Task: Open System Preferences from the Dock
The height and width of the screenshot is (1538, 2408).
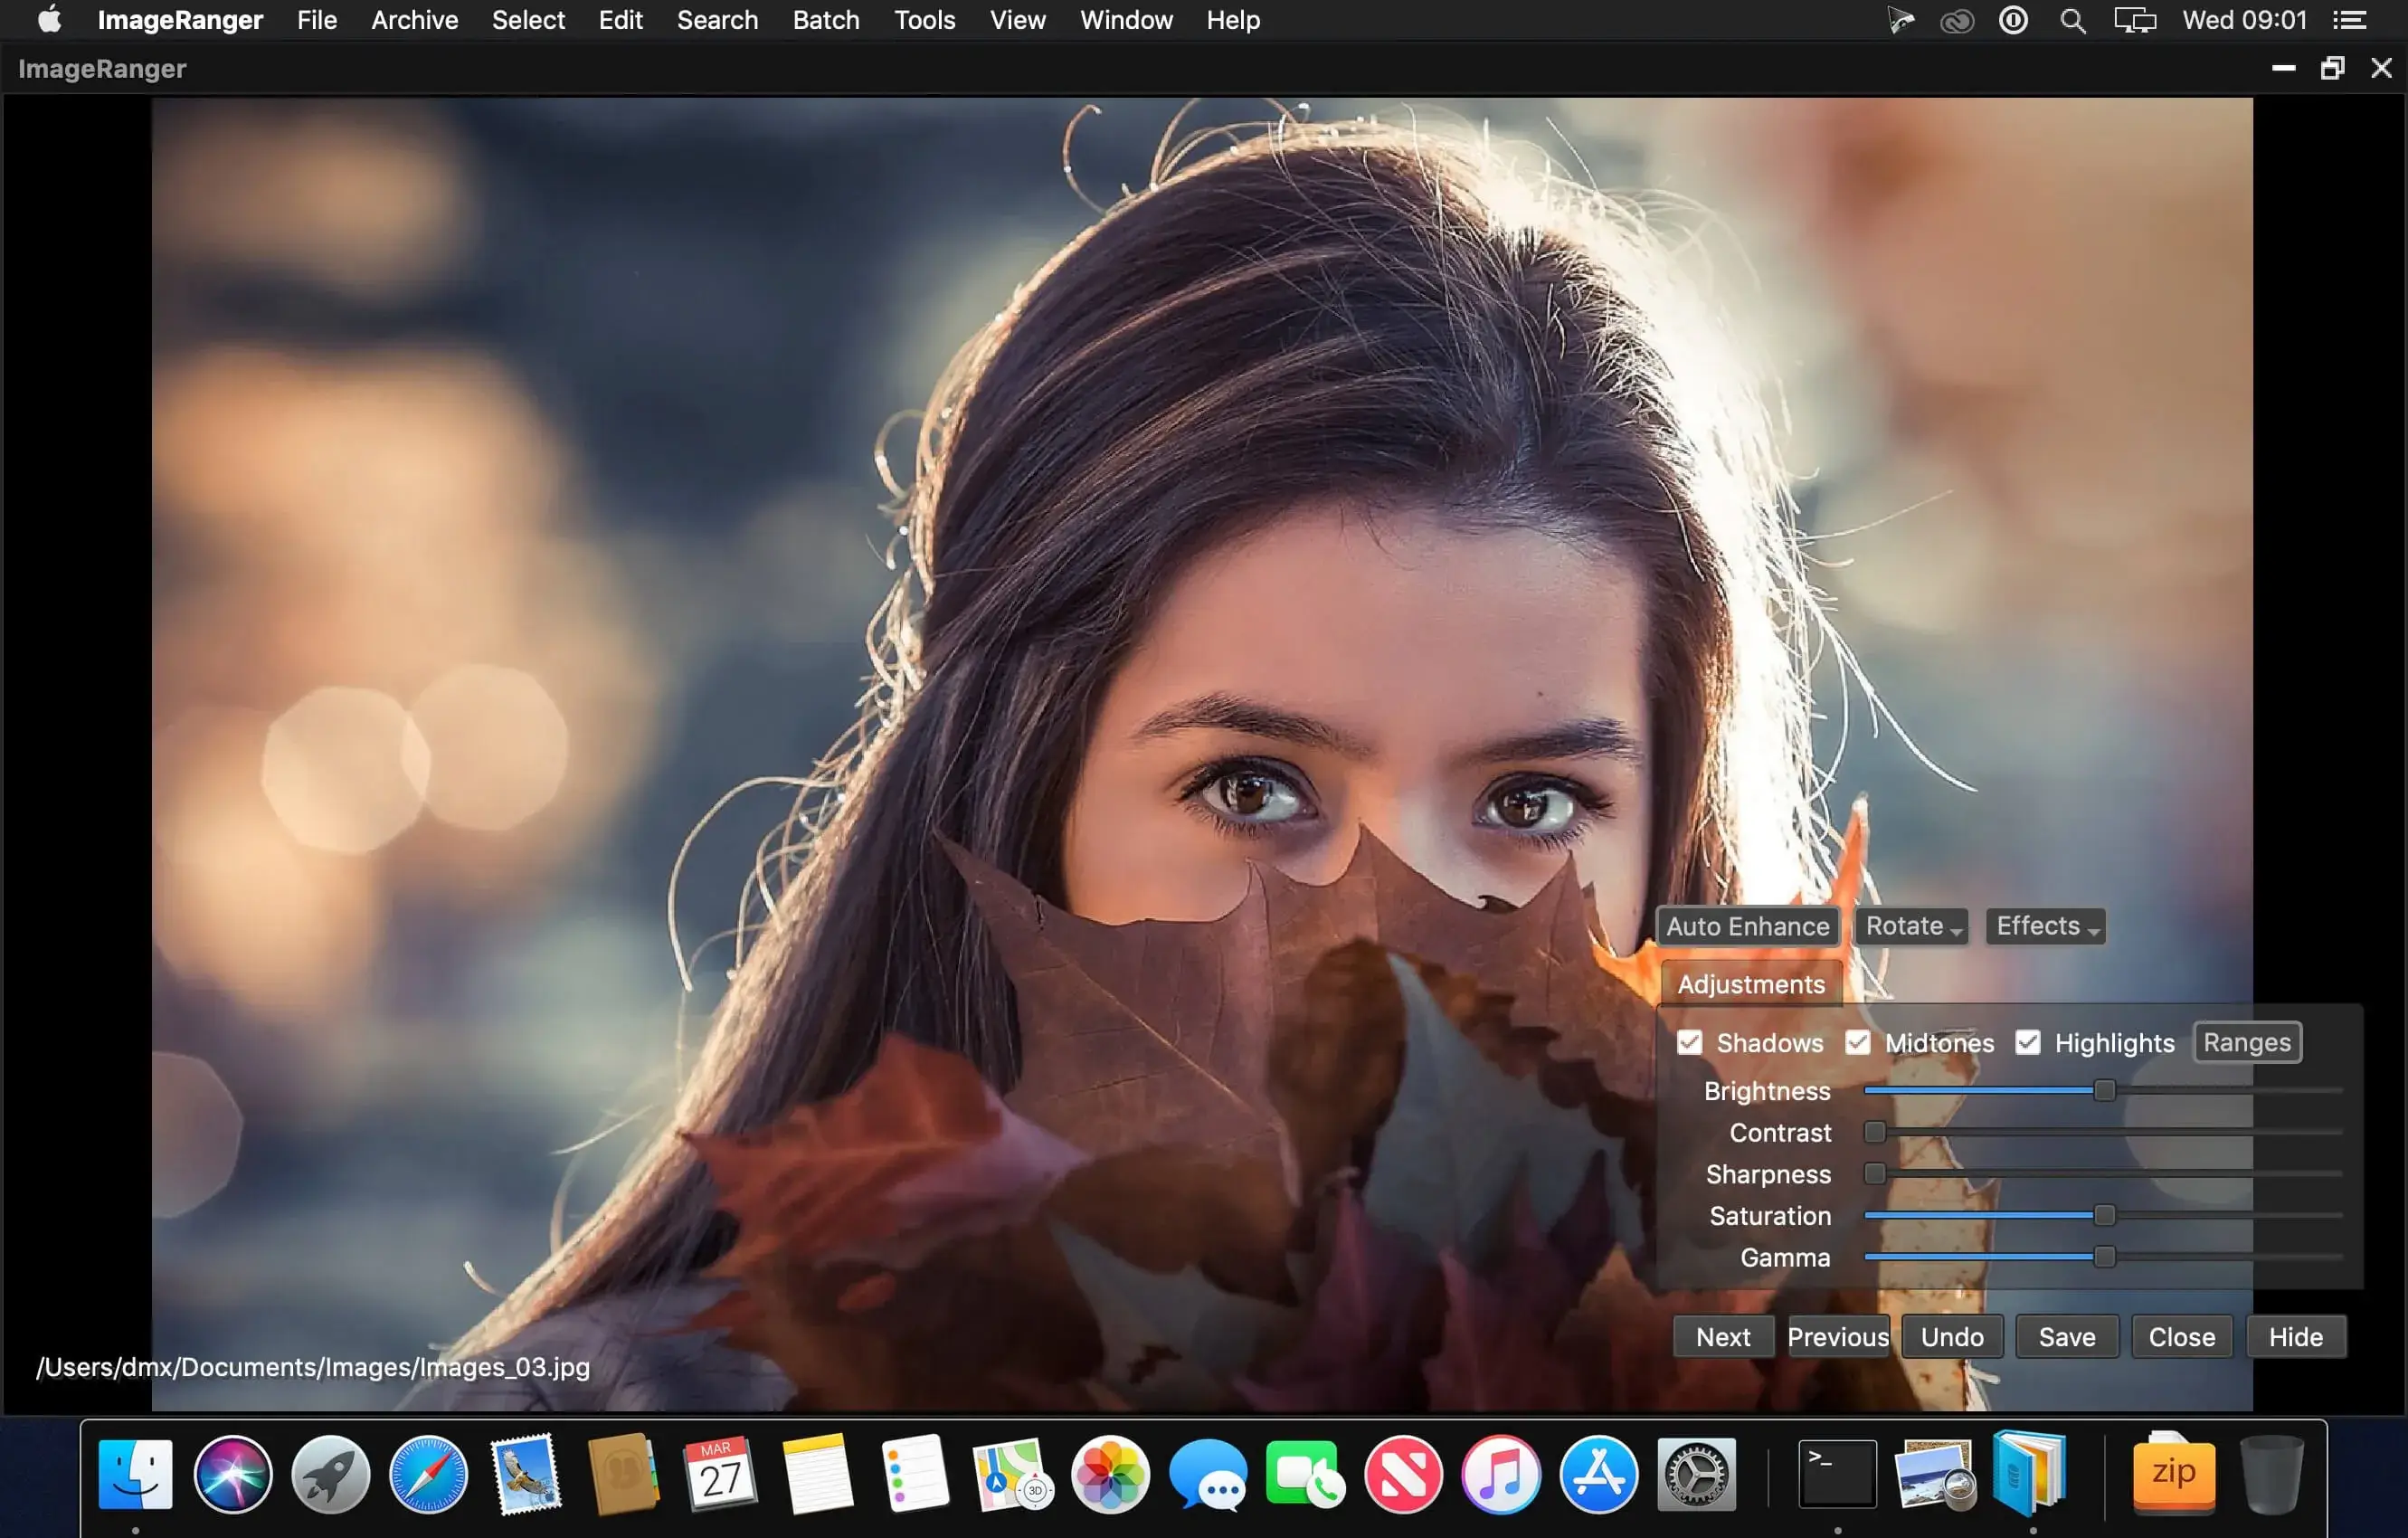Action: [x=1697, y=1474]
